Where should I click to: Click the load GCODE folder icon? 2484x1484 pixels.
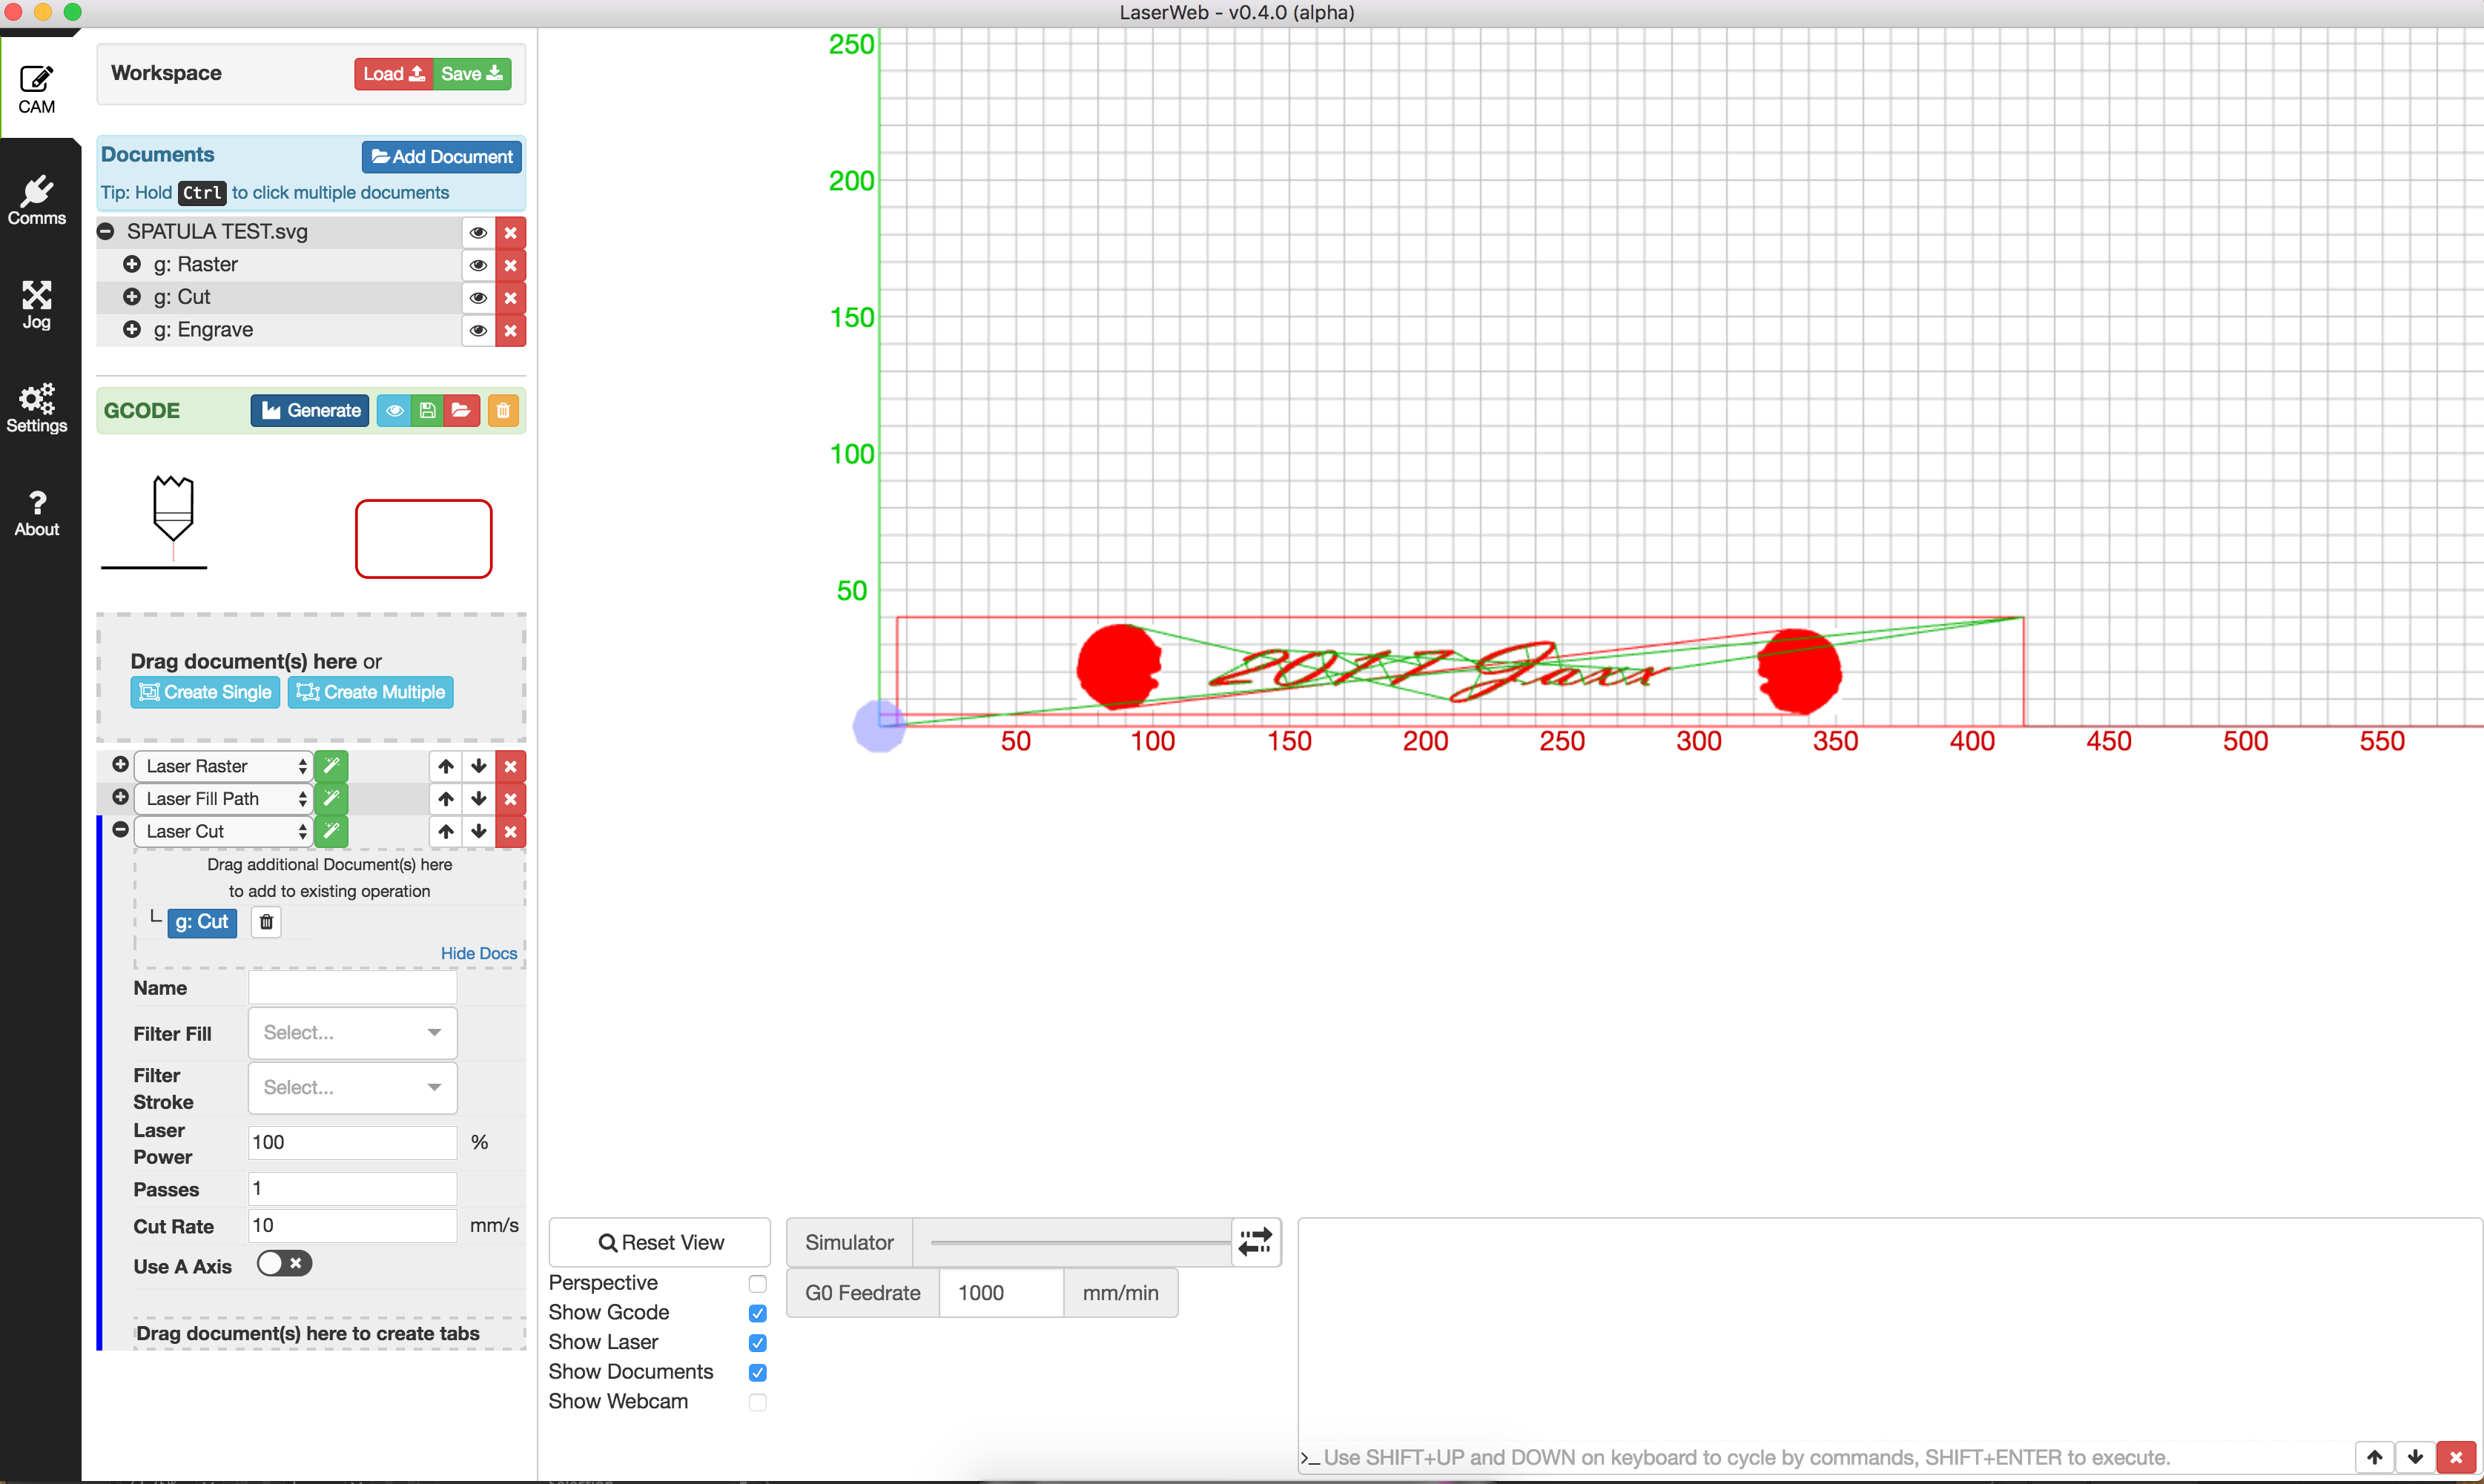click(461, 411)
